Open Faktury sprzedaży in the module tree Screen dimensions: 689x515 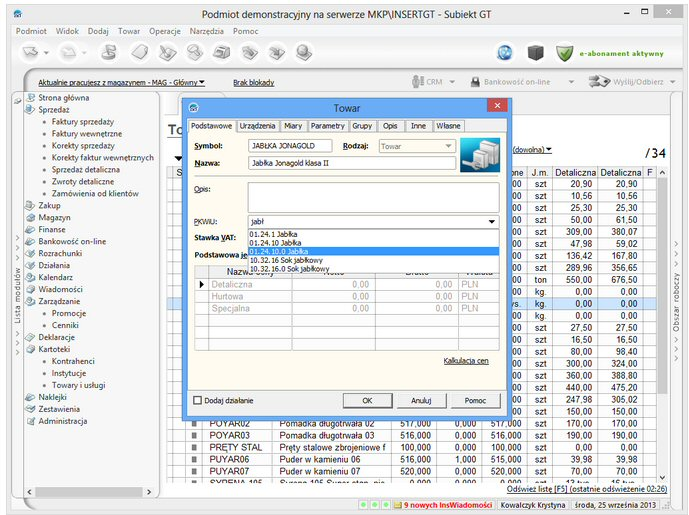point(85,121)
